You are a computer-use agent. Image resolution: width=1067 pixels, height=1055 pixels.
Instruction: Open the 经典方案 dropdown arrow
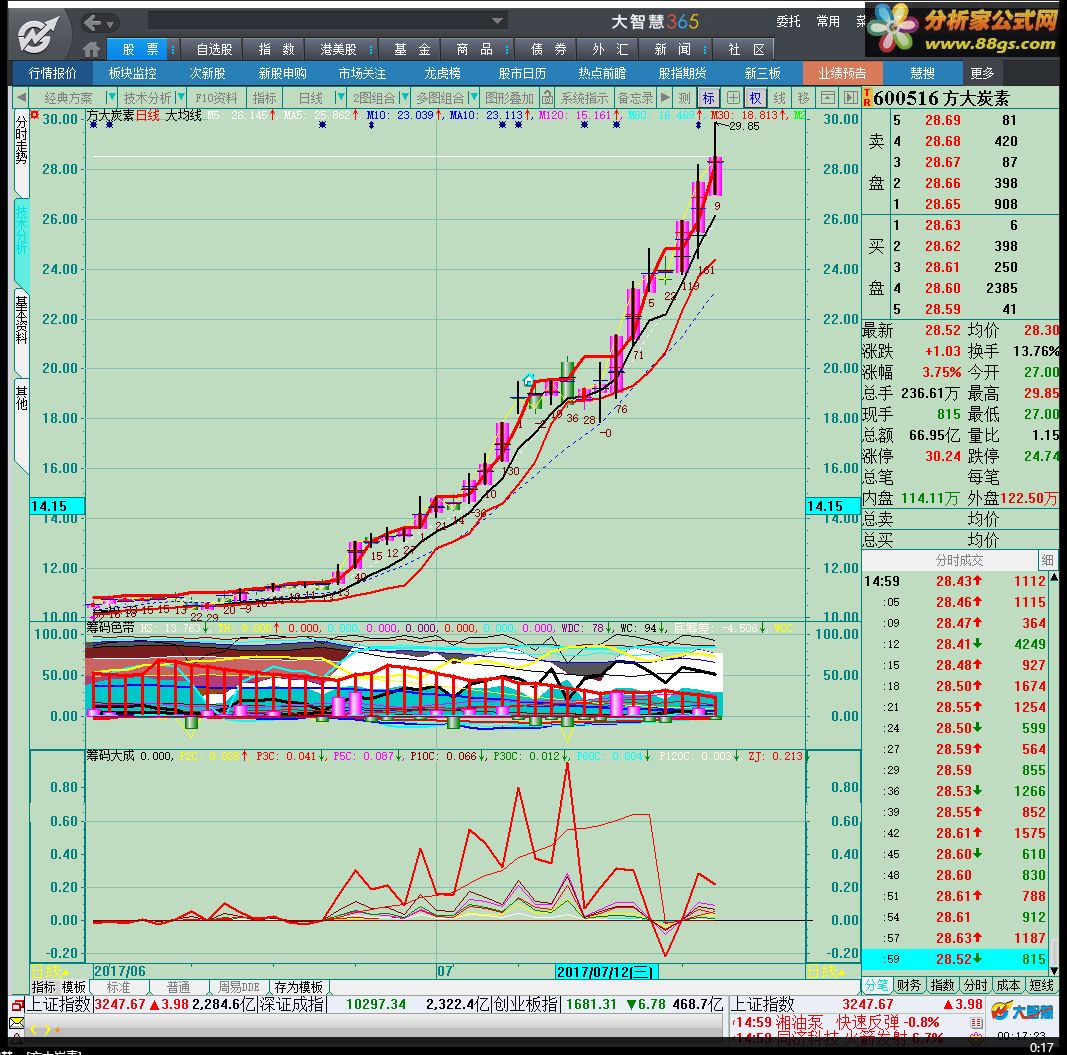tap(112, 98)
